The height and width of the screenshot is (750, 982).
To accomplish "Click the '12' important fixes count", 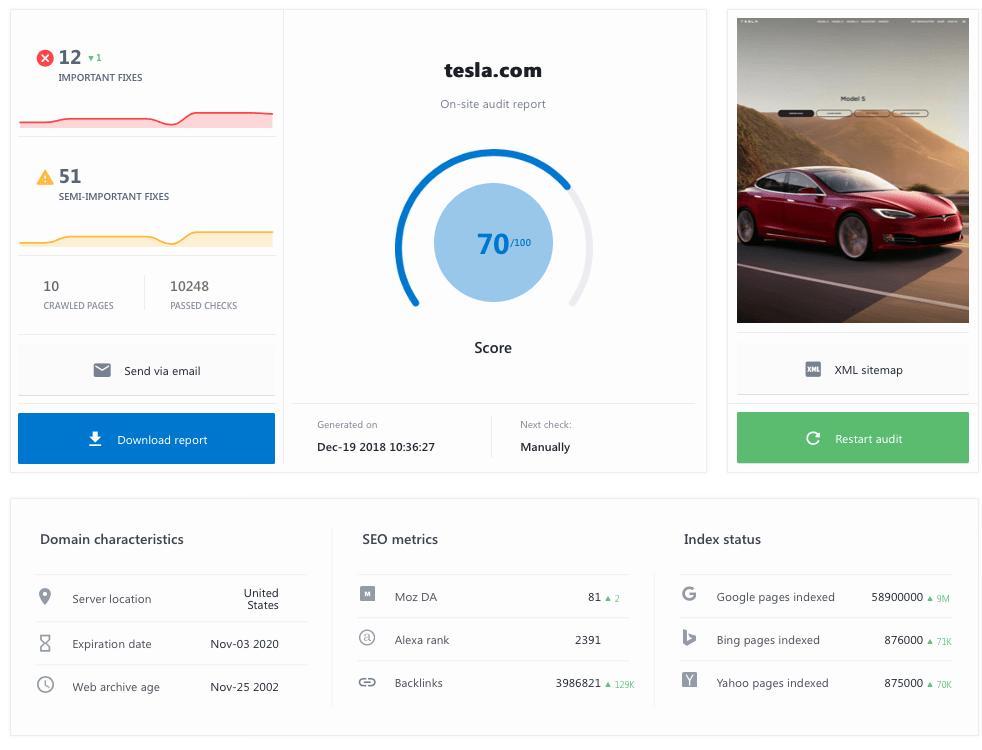I will point(70,58).
